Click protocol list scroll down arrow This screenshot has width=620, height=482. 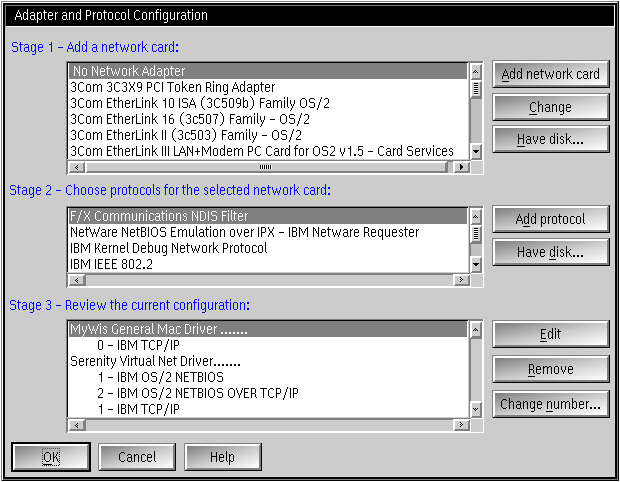476,265
